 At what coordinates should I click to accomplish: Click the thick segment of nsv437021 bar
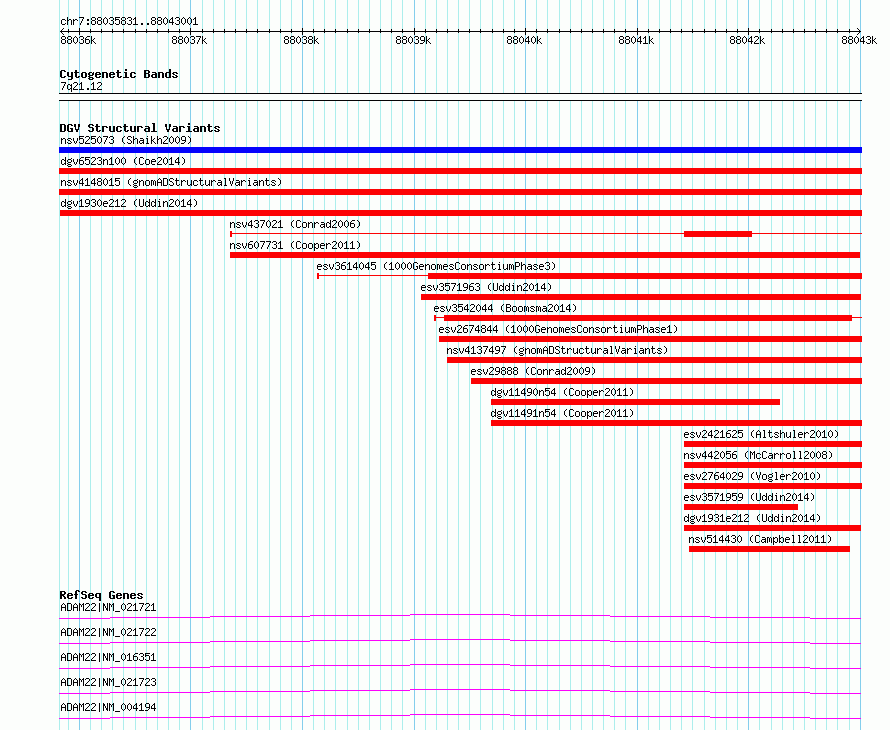coord(718,234)
